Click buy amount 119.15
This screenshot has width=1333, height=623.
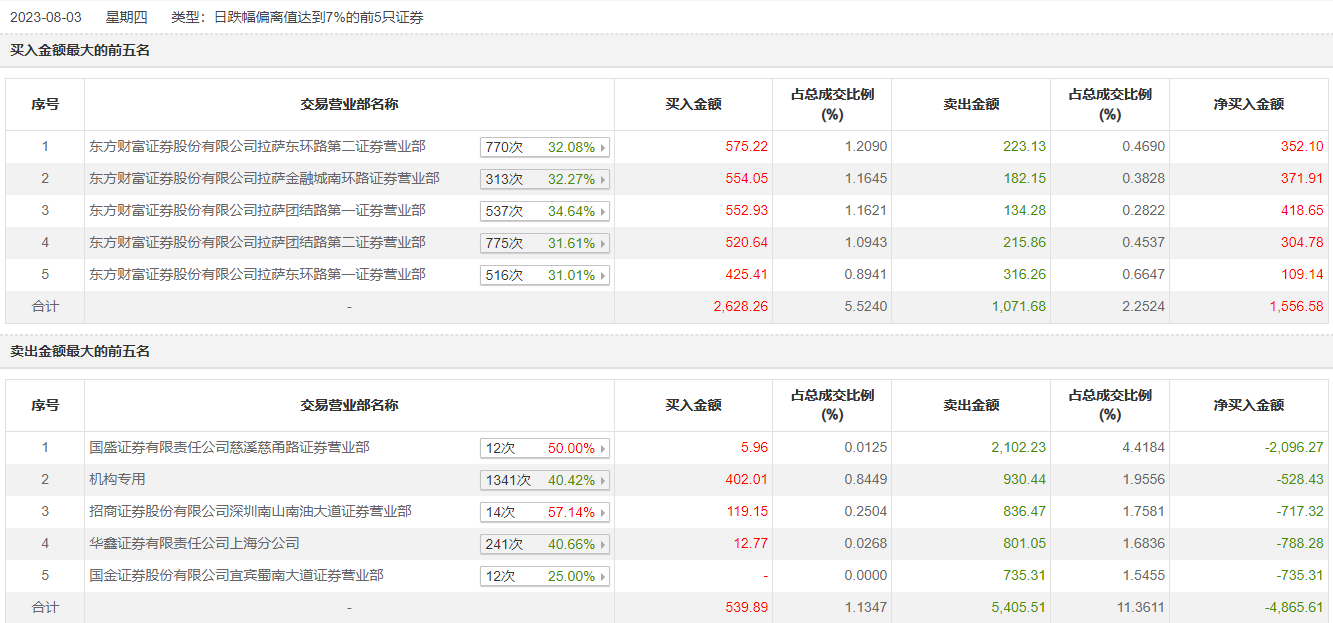click(746, 511)
